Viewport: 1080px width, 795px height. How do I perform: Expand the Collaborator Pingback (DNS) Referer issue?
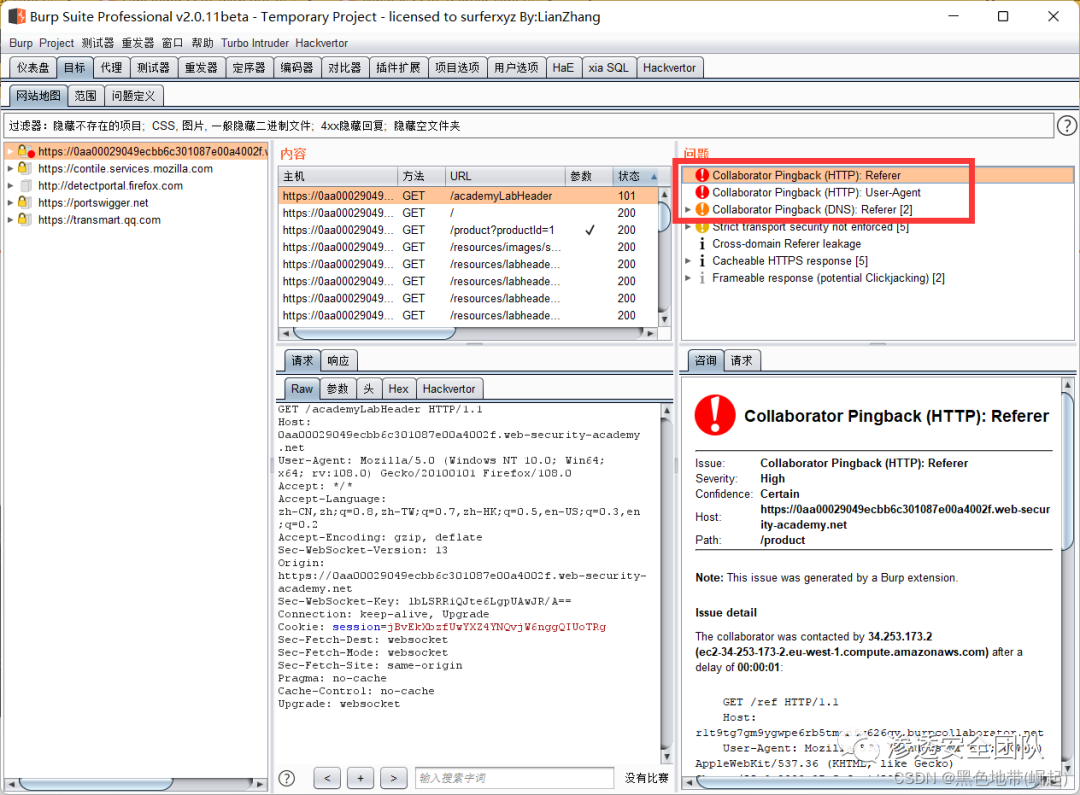tap(687, 209)
